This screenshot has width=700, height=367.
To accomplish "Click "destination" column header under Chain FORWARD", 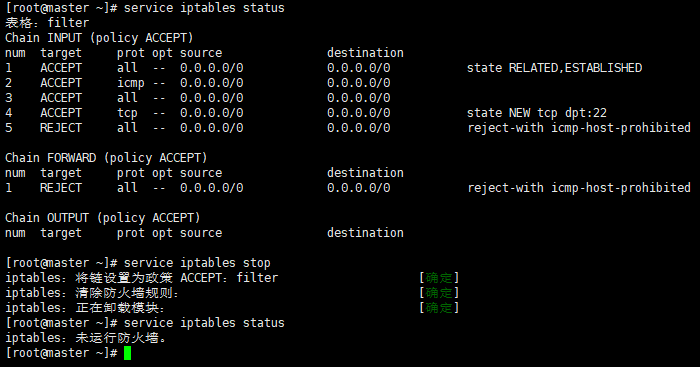I will point(365,173).
